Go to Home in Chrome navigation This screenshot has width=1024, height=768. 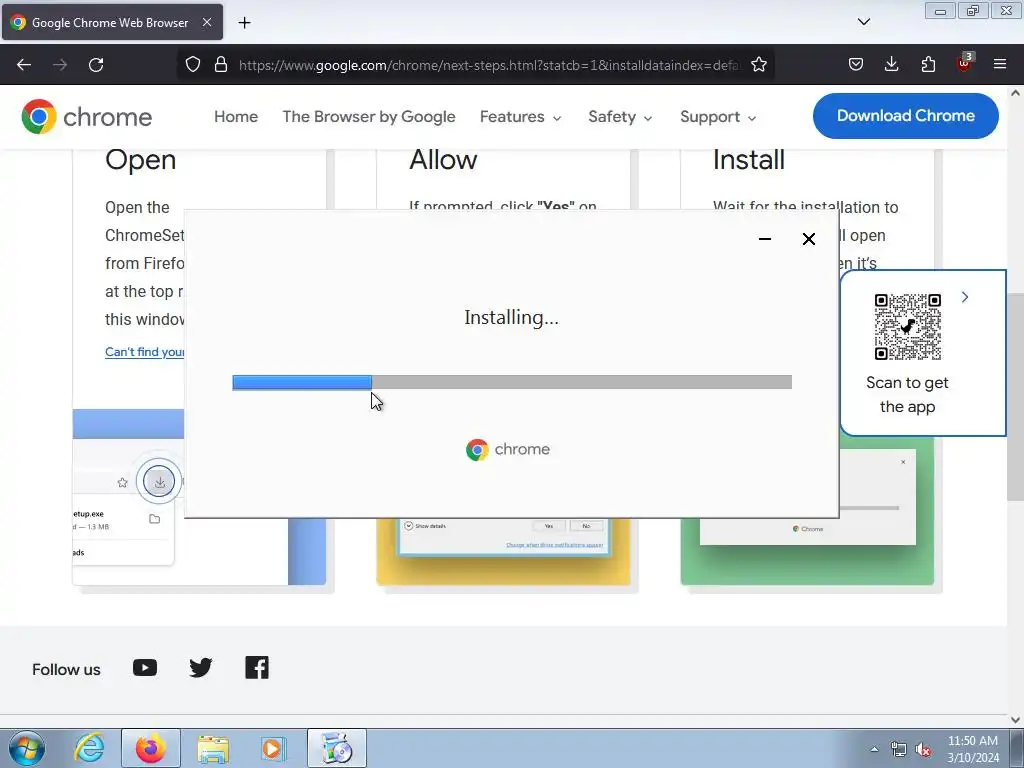click(x=236, y=117)
